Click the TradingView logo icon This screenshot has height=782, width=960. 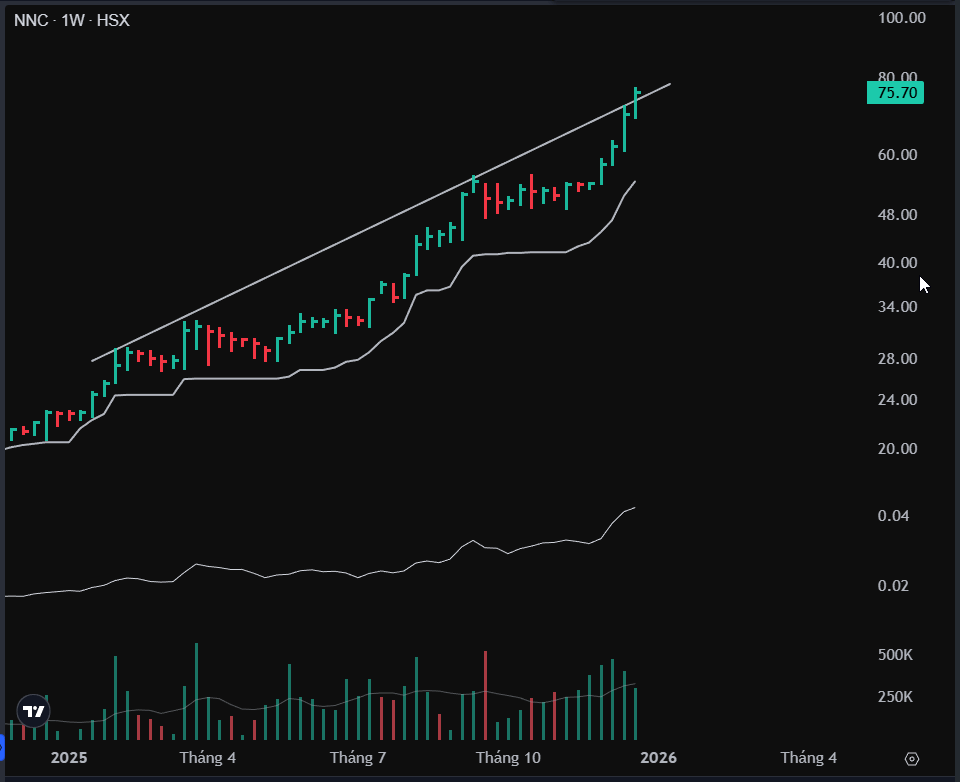[33, 711]
